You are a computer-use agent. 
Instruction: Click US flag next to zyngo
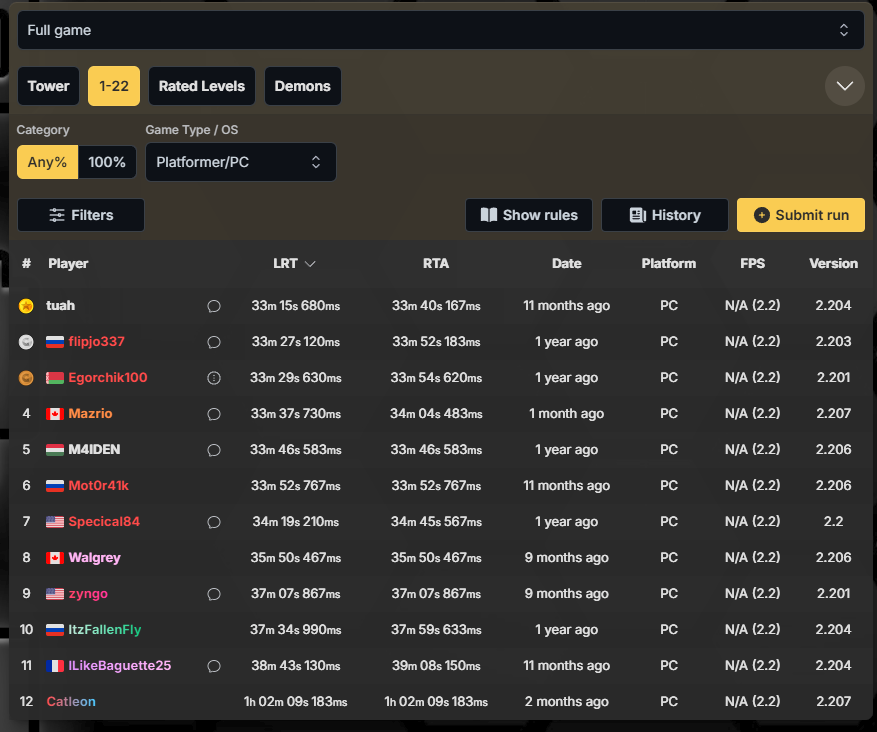point(55,594)
